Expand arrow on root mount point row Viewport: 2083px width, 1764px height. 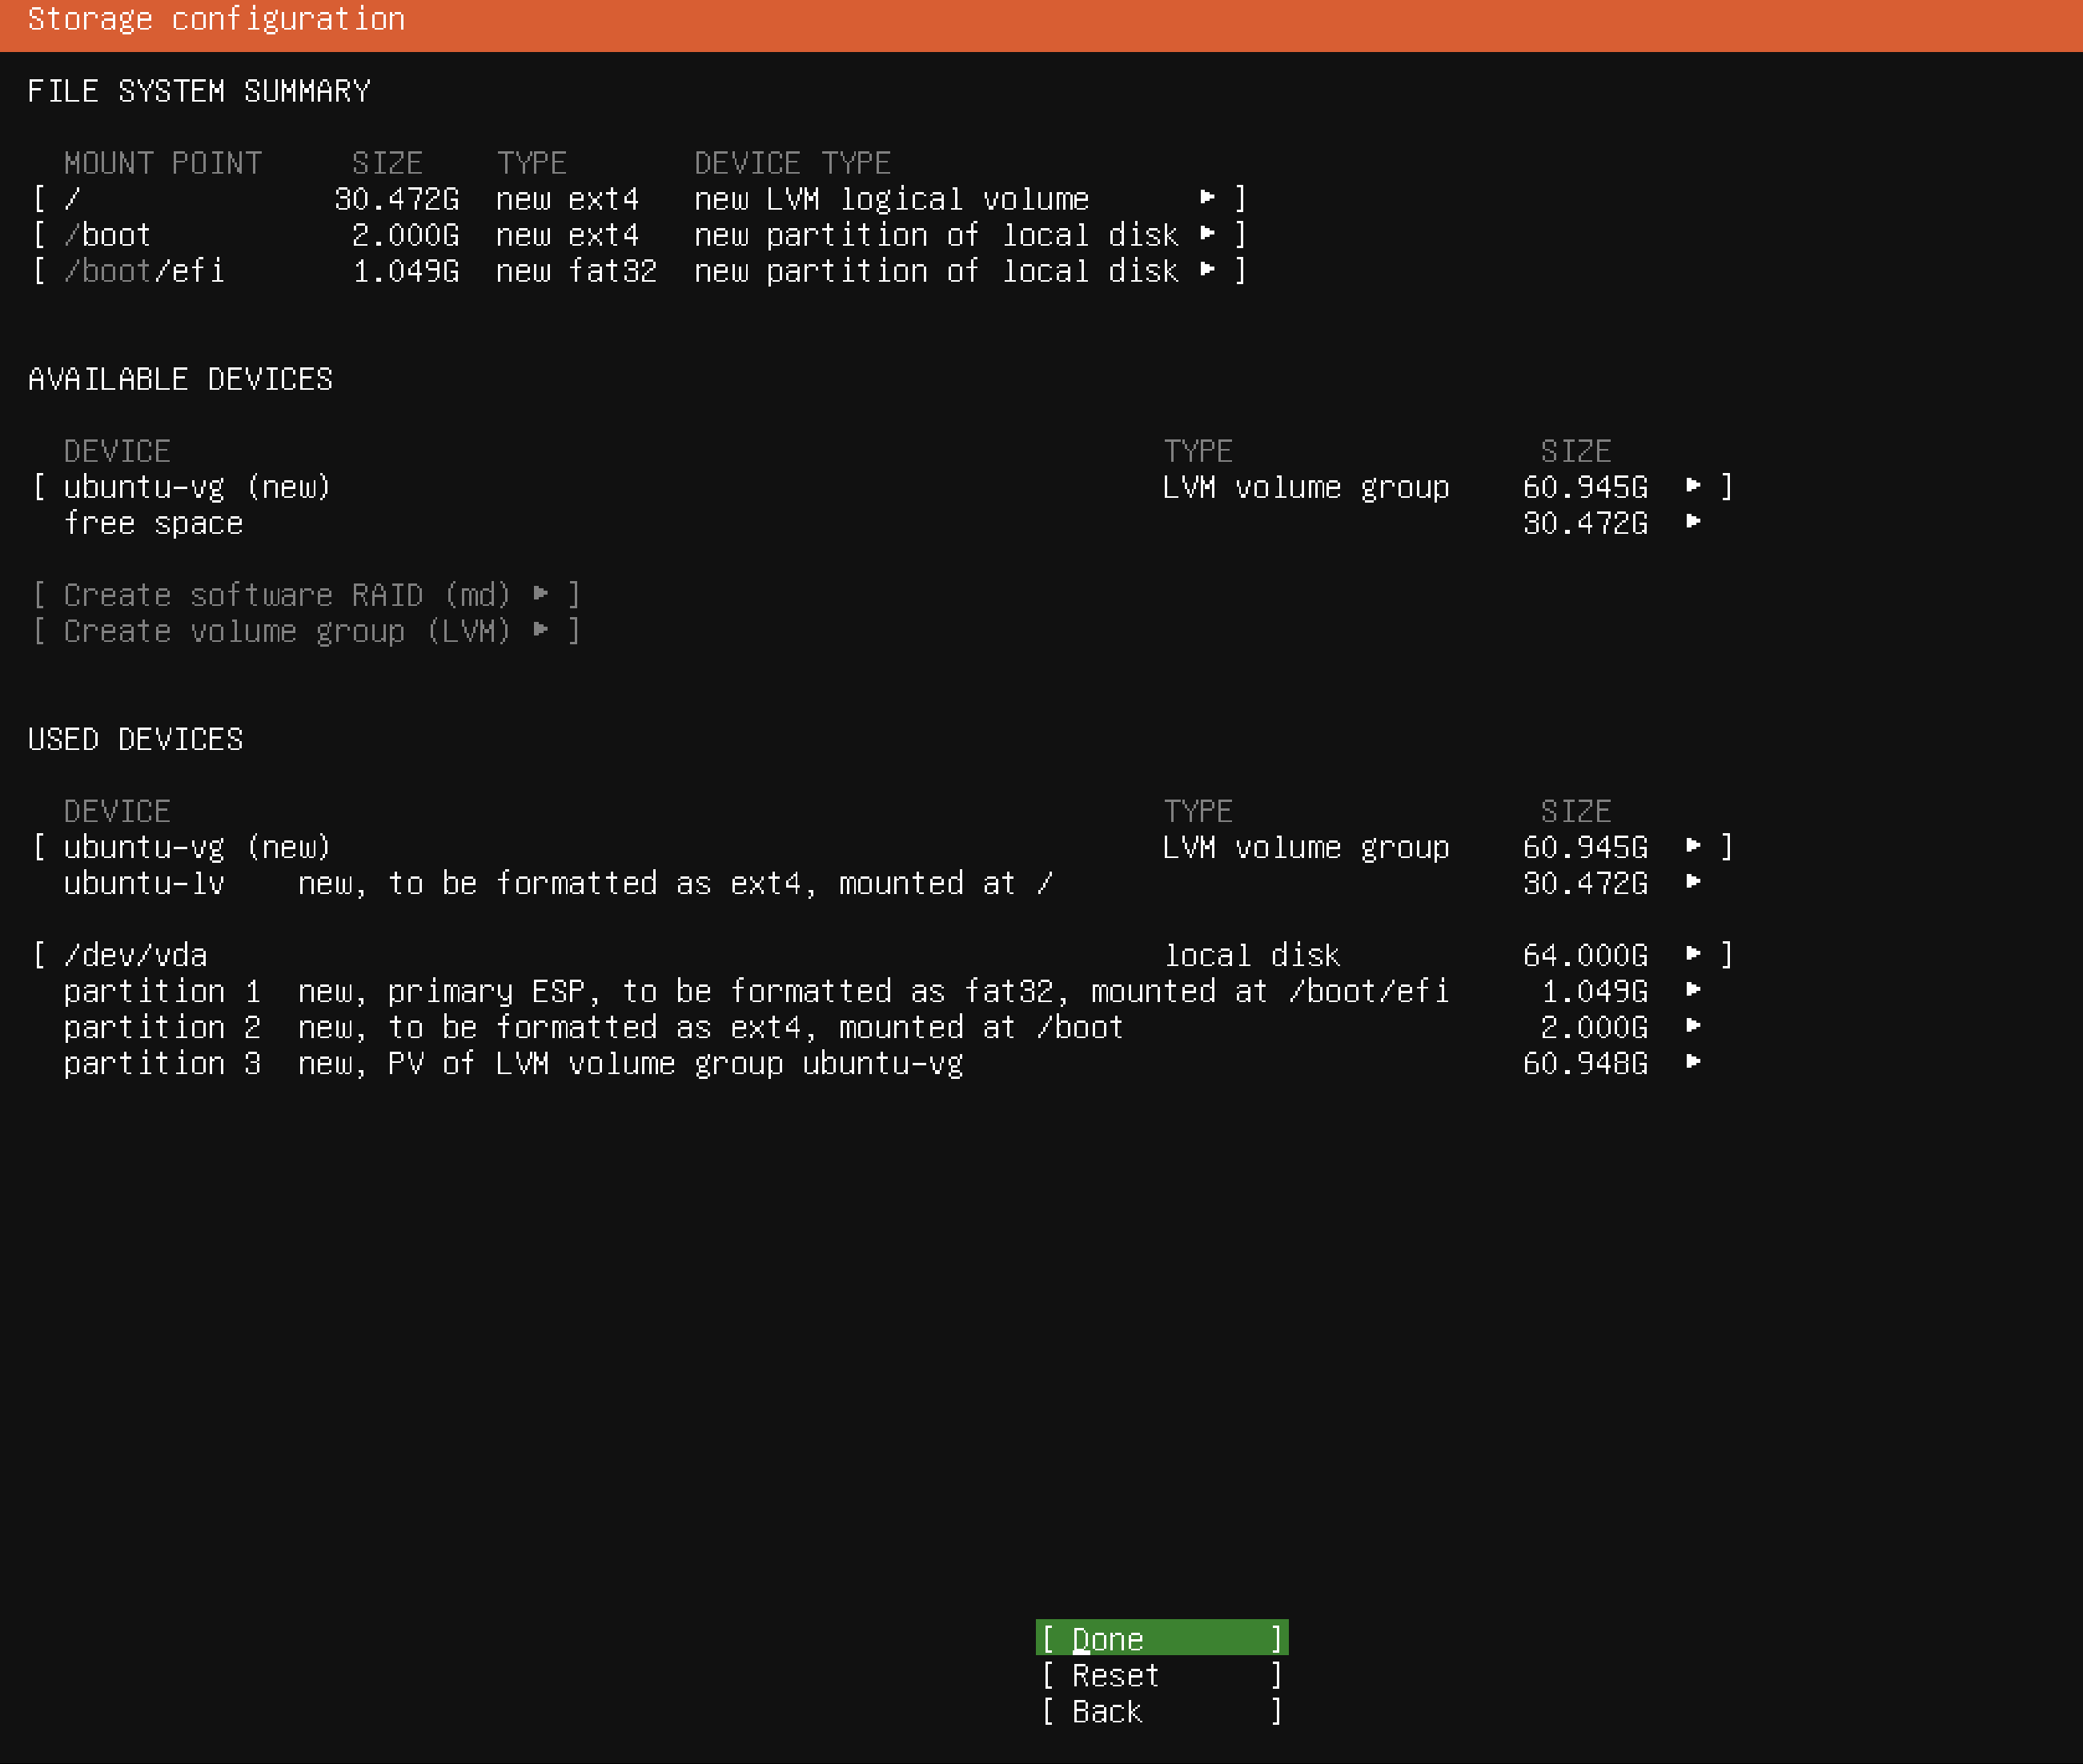pos(1207,197)
